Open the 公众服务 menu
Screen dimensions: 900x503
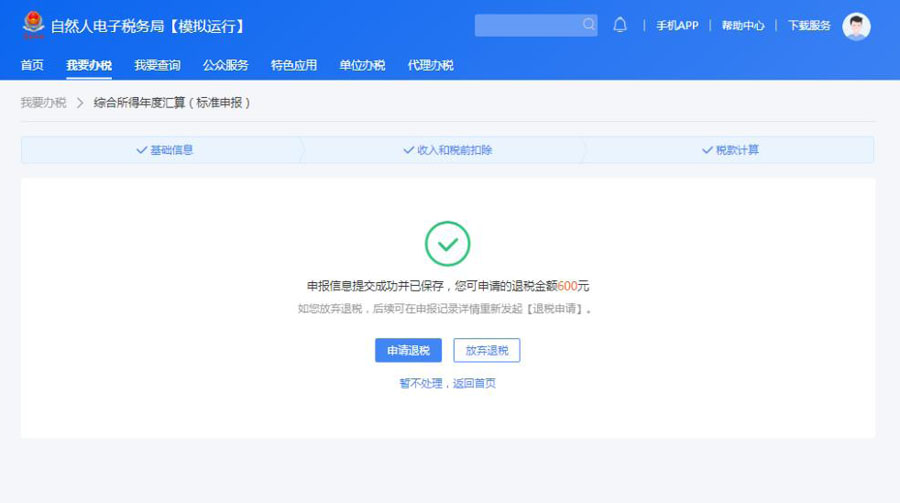pyautogui.click(x=225, y=65)
